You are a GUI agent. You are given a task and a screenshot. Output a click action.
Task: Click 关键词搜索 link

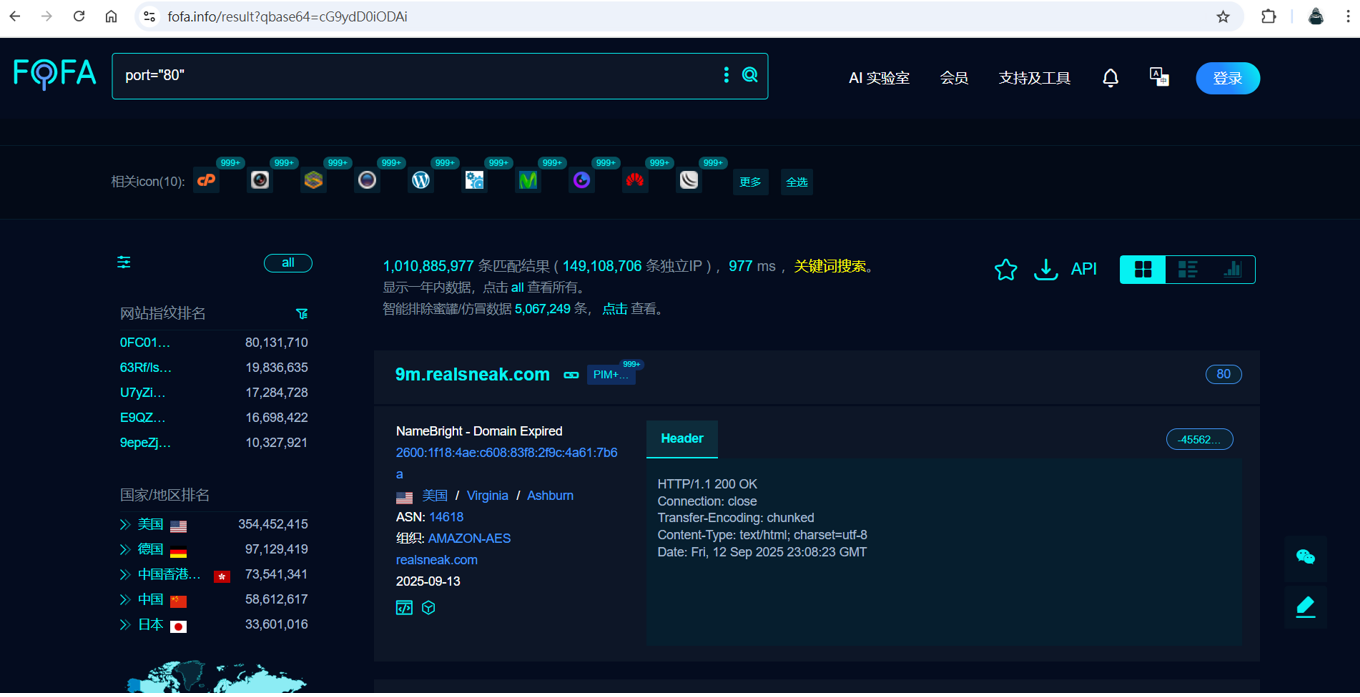tap(830, 266)
